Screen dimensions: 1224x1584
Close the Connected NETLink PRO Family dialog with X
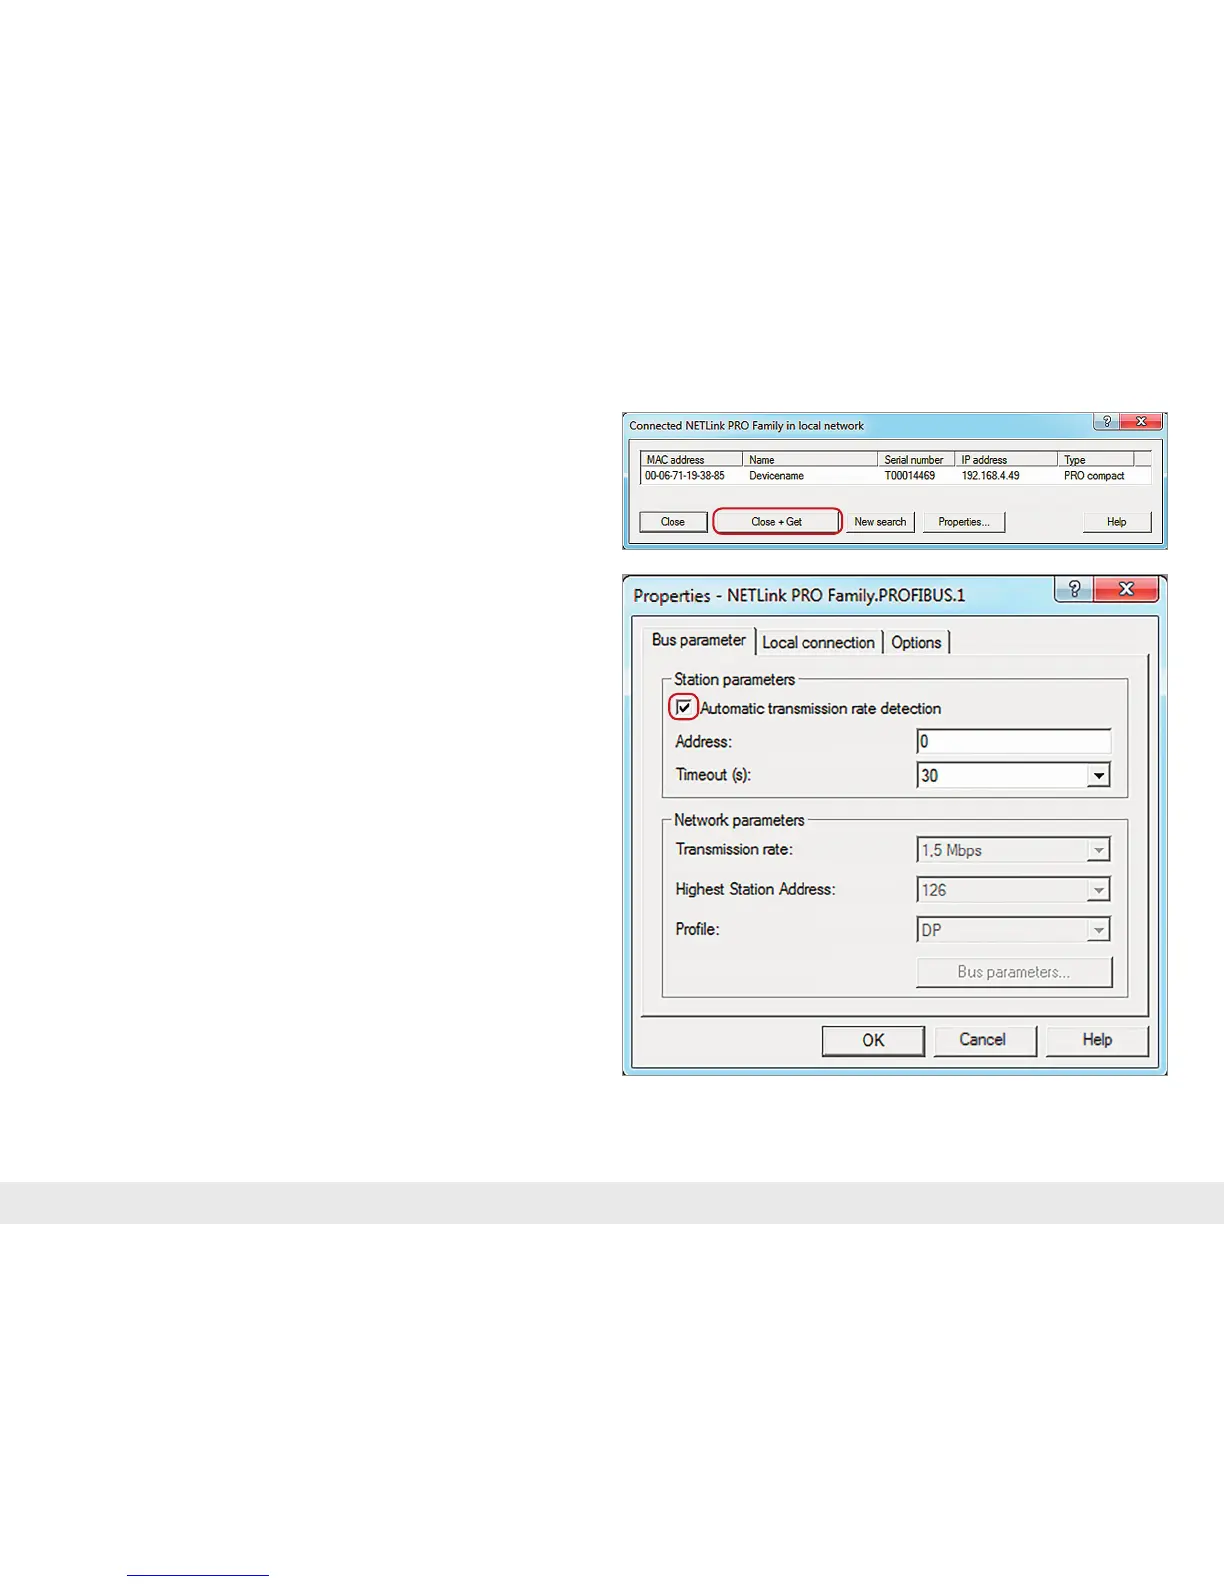1141,422
